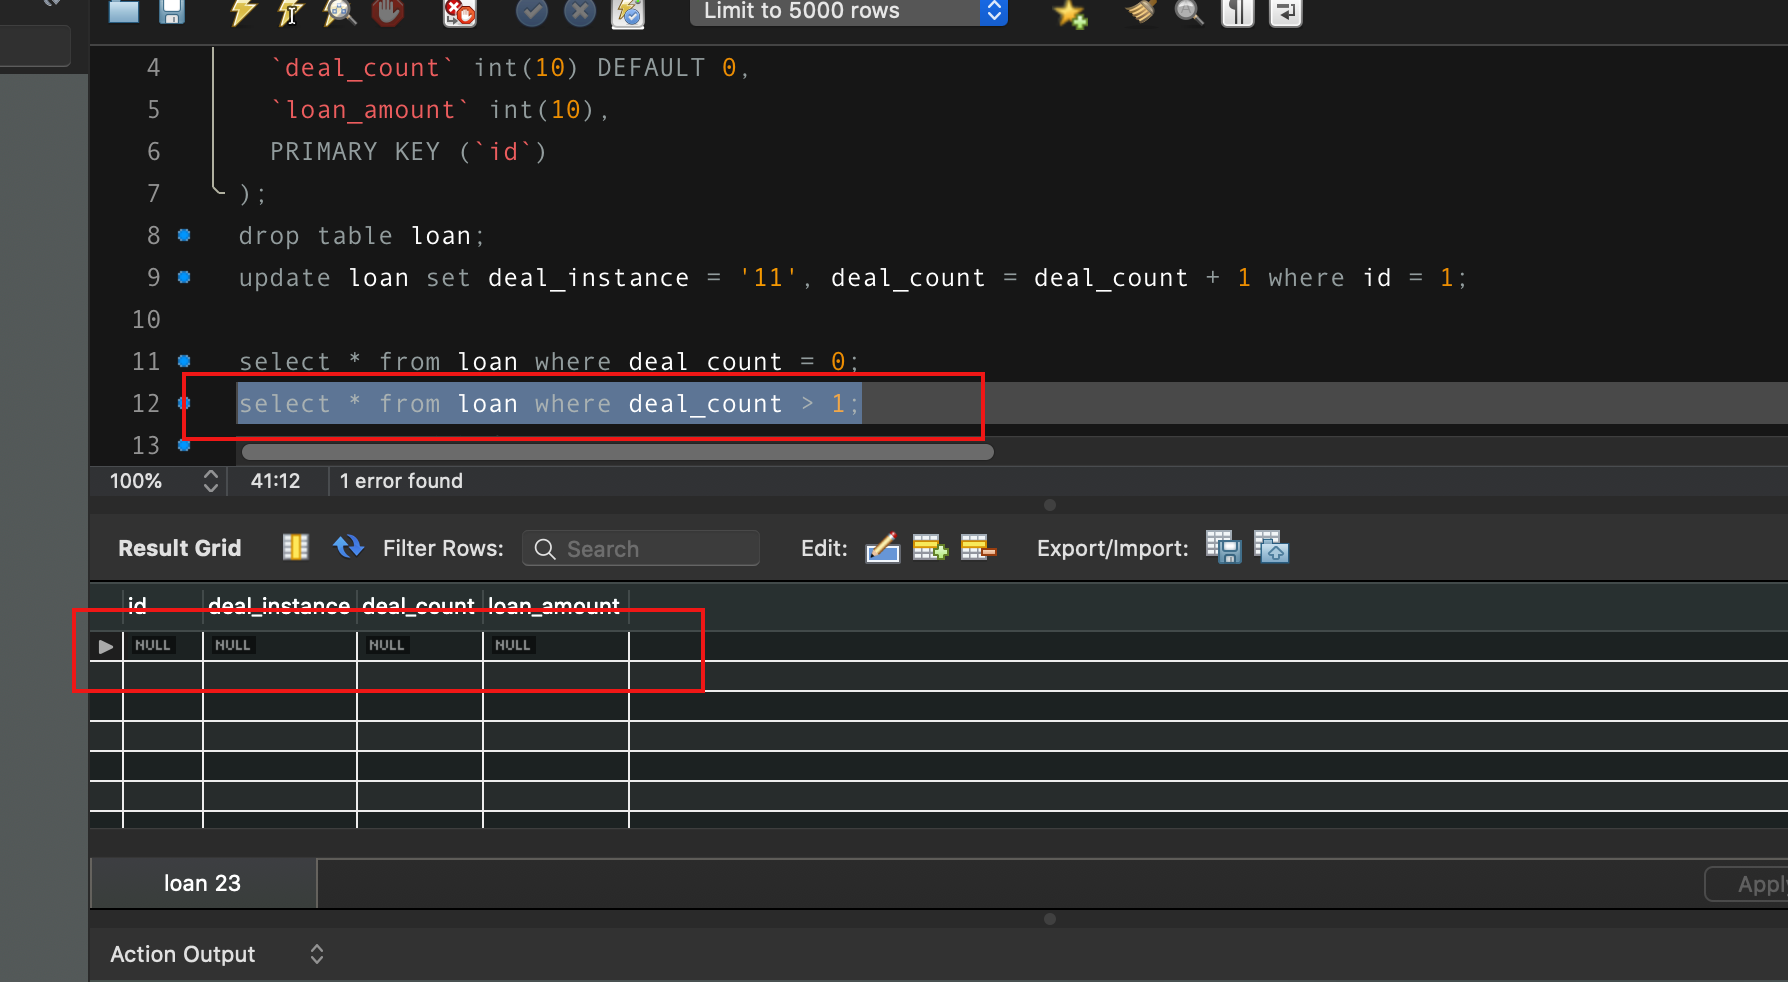Toggle invisible characters paragraph icon

coord(1238,12)
